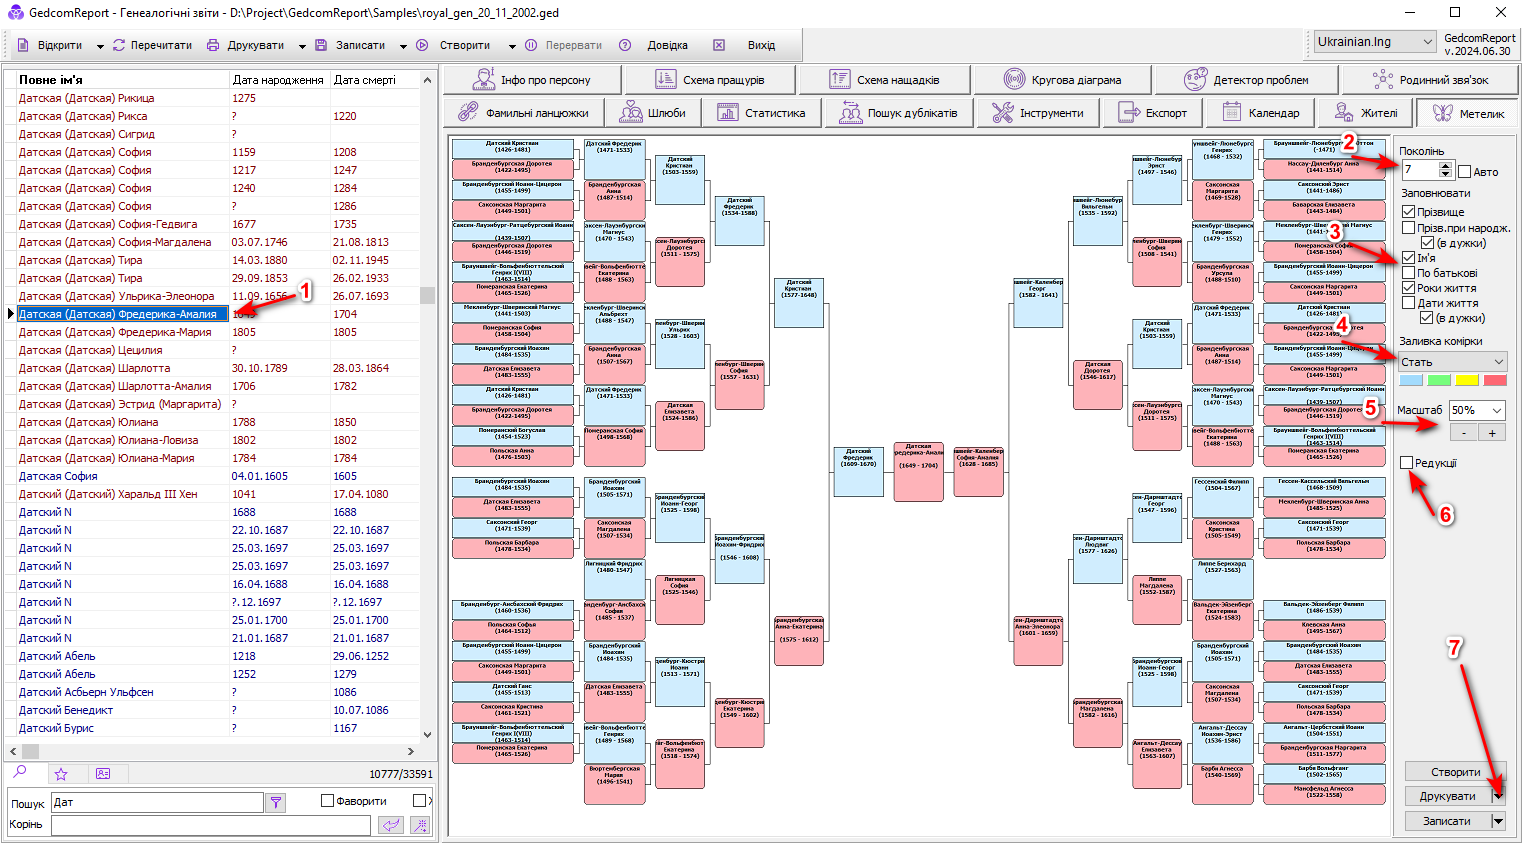The width and height of the screenshot is (1522, 843).
Task: Open the 'Фамильні ланцюжки' family chains tool
Action: click(523, 113)
